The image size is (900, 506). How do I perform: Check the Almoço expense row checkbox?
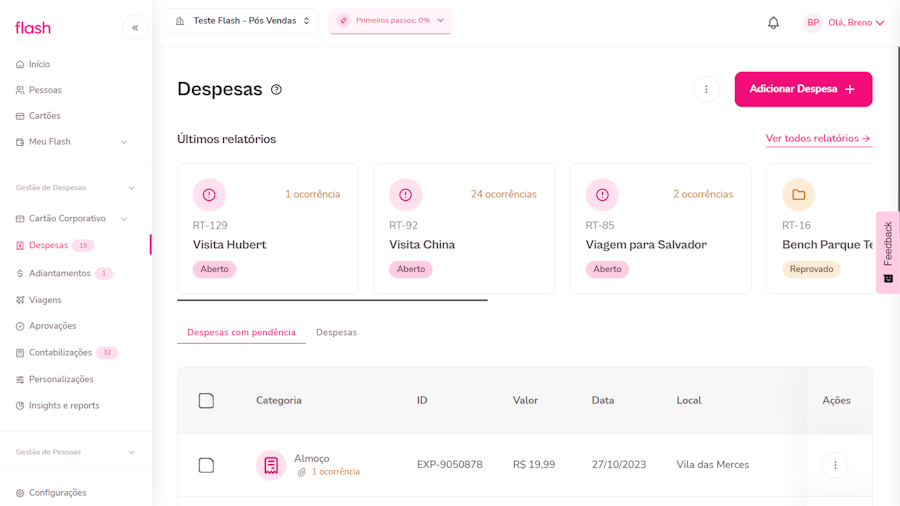point(206,465)
